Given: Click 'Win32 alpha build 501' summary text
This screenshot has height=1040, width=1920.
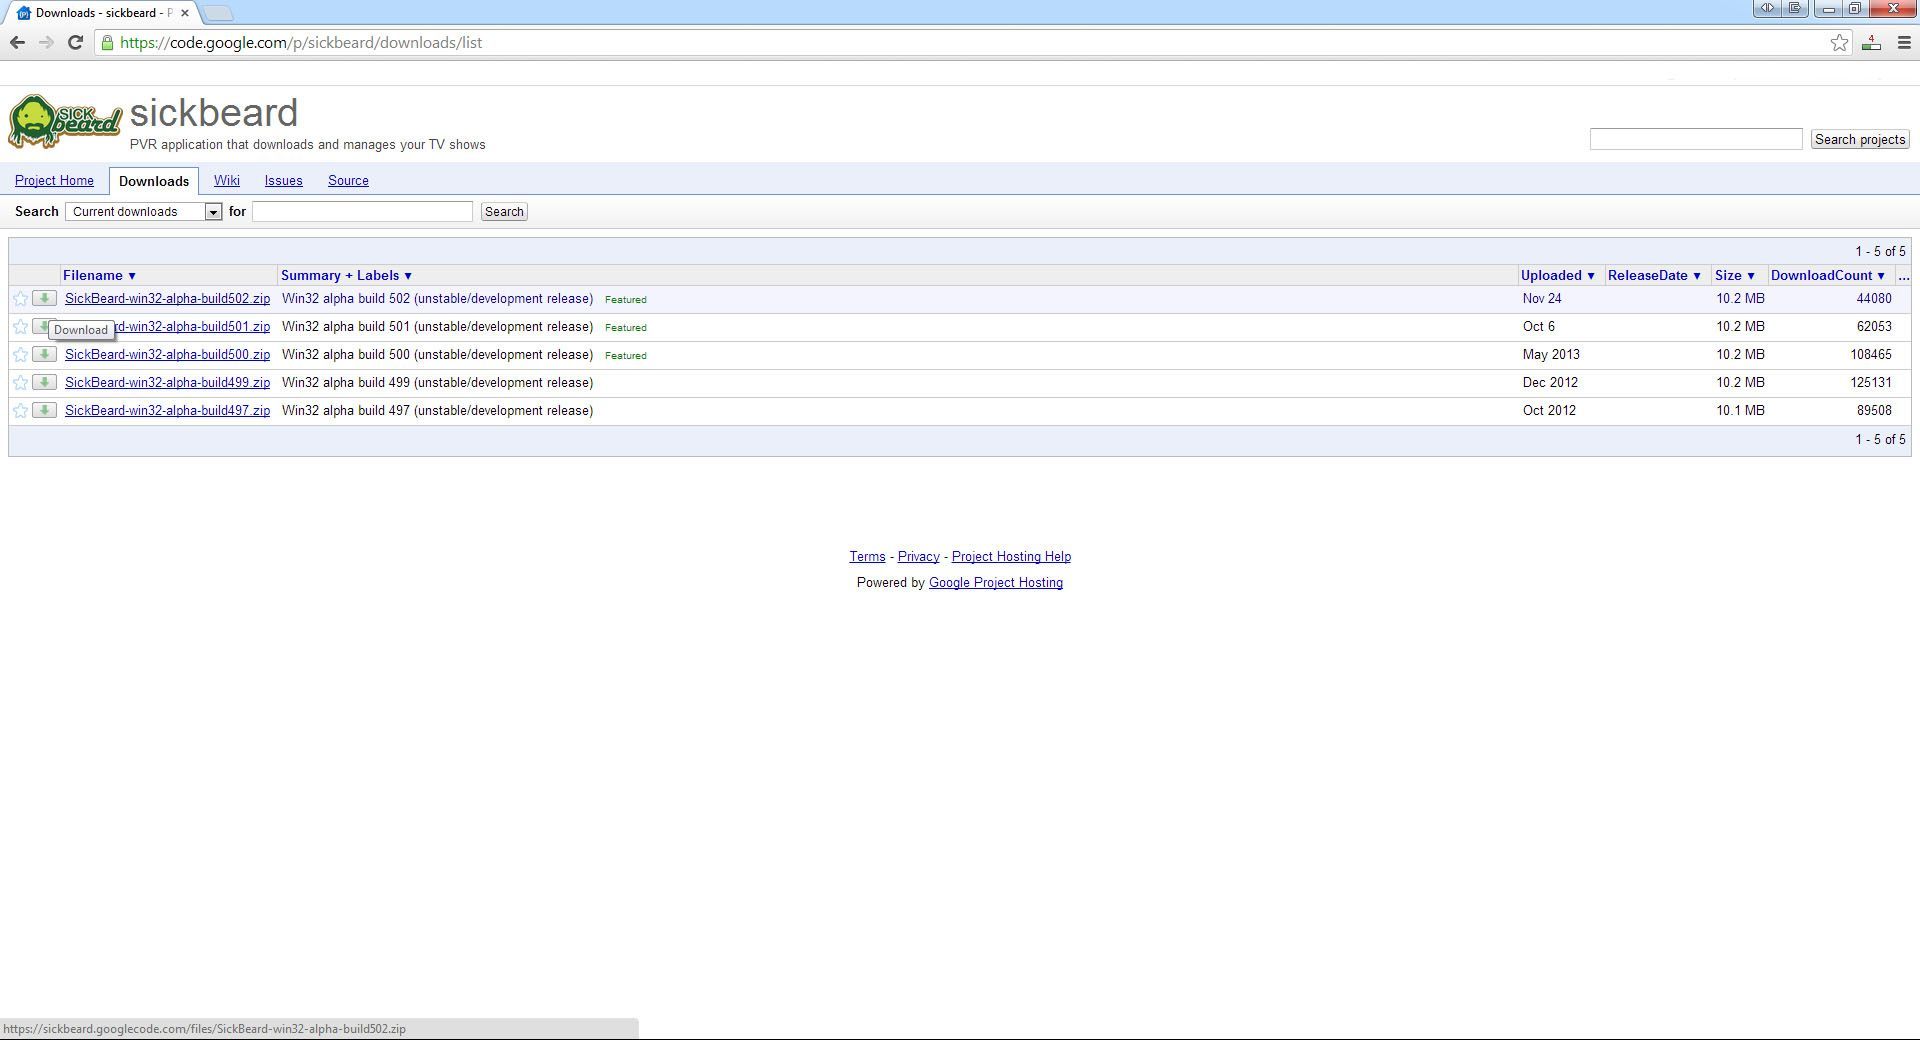Looking at the screenshot, I should pyautogui.click(x=437, y=327).
